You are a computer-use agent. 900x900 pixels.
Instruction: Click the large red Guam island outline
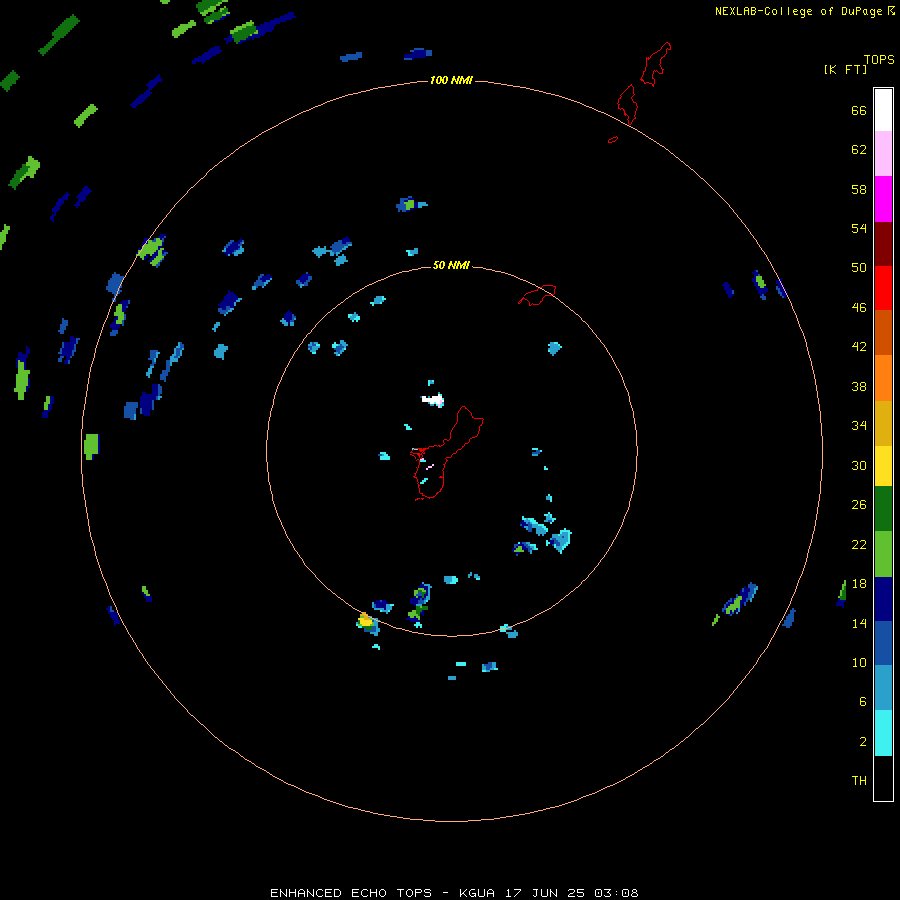pos(447,452)
